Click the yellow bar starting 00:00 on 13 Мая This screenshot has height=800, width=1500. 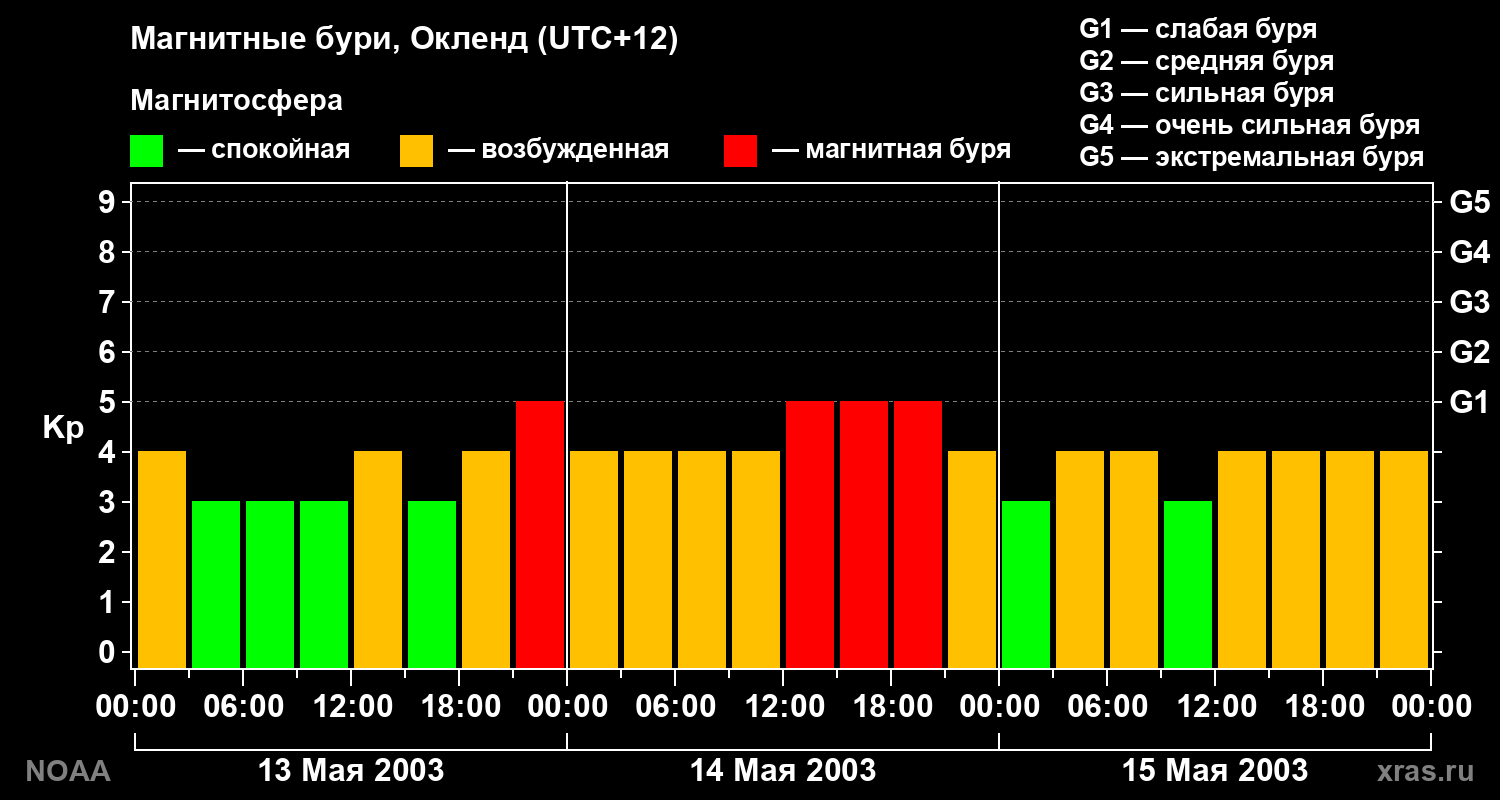[x=162, y=559]
